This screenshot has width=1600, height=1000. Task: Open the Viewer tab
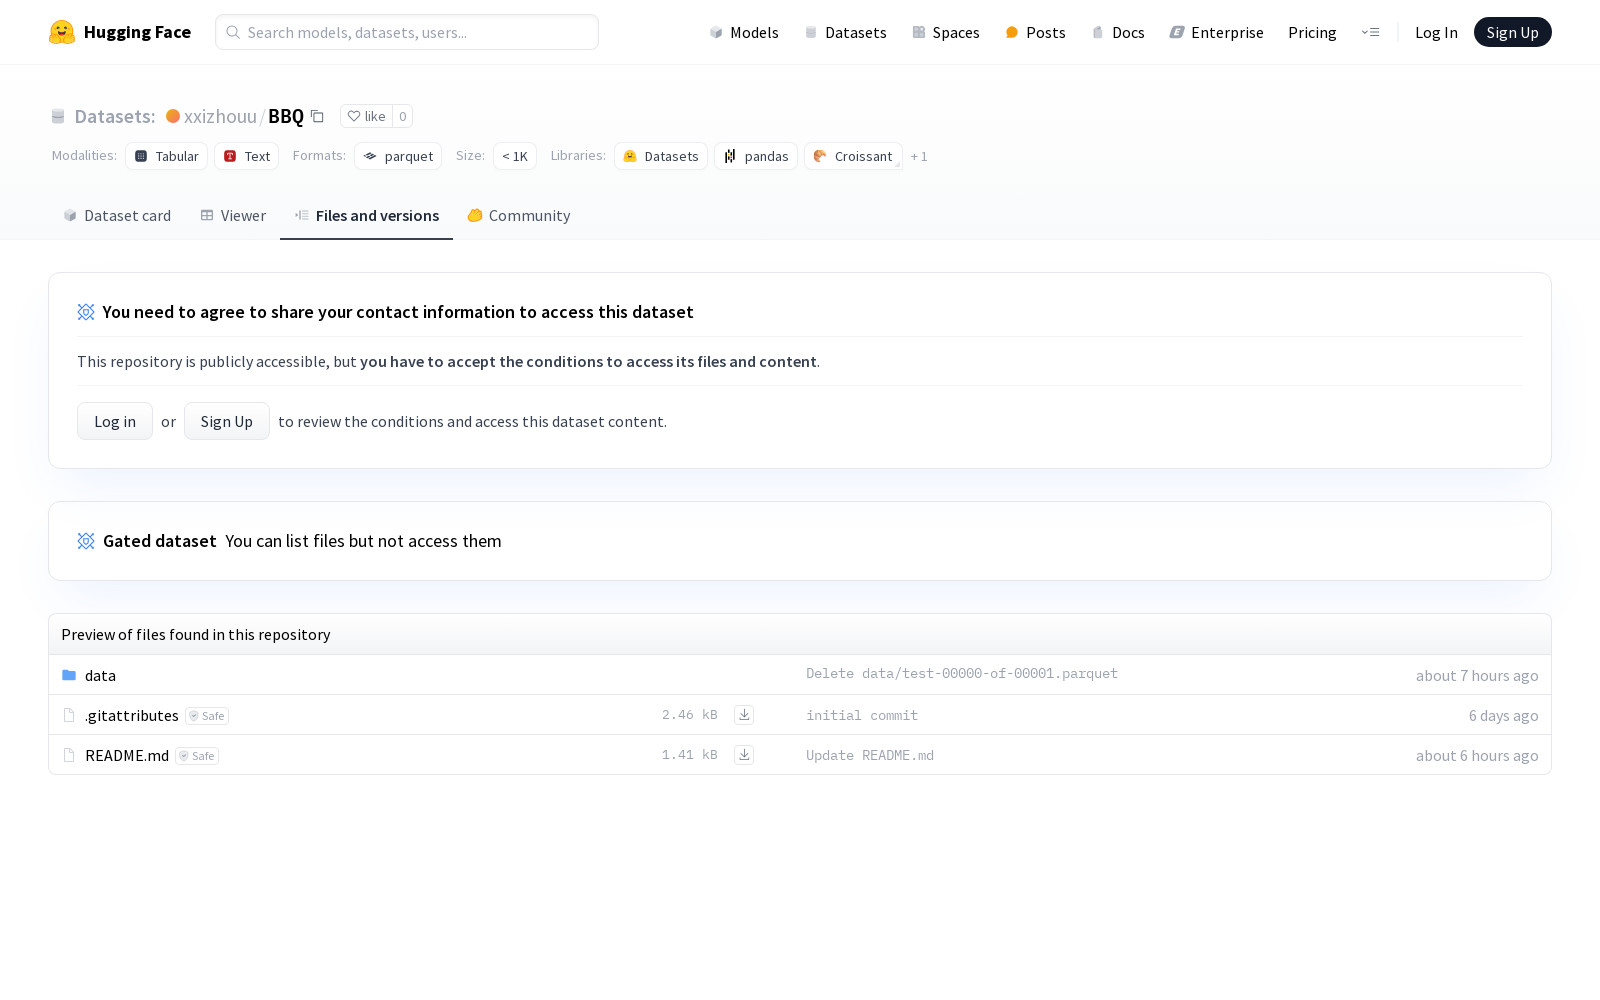tap(233, 216)
